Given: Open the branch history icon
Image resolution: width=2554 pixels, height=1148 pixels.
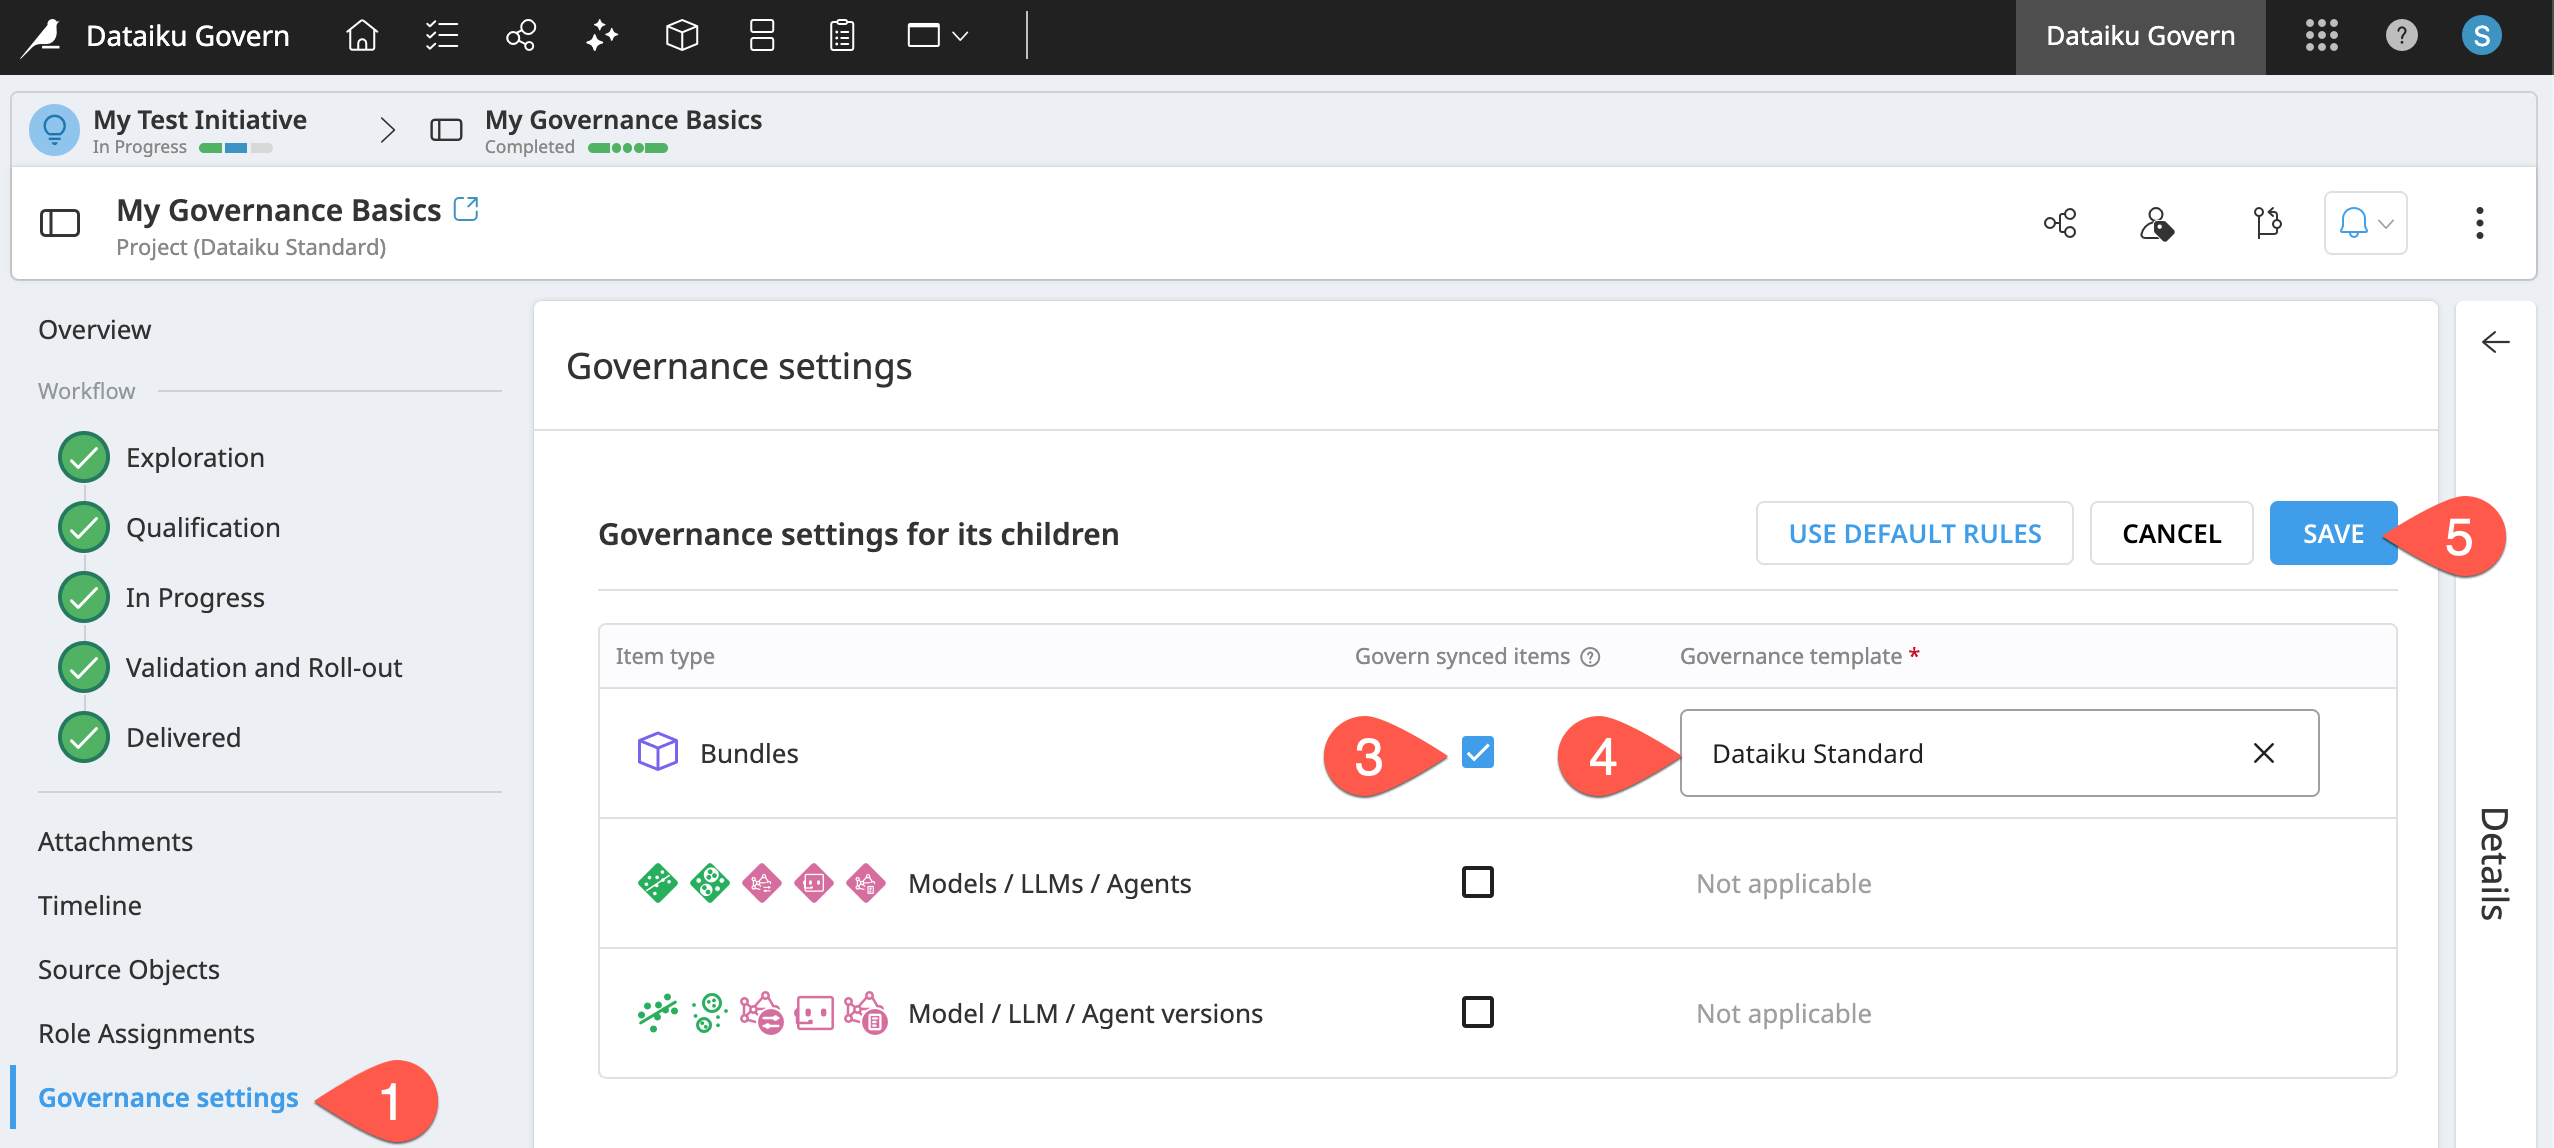Looking at the screenshot, I should (2267, 223).
